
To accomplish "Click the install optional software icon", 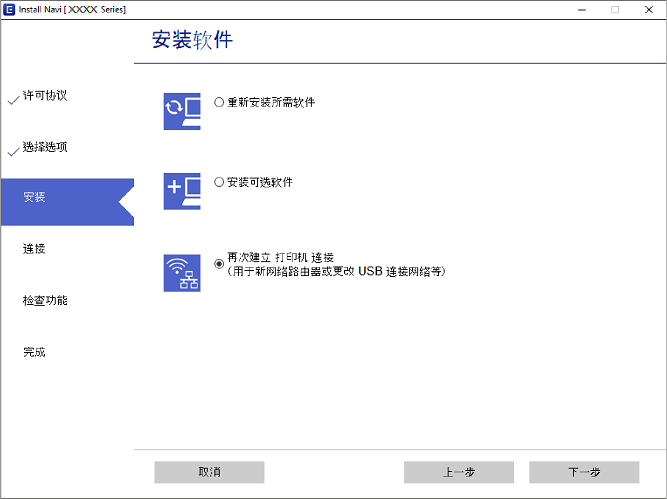I will [x=181, y=191].
